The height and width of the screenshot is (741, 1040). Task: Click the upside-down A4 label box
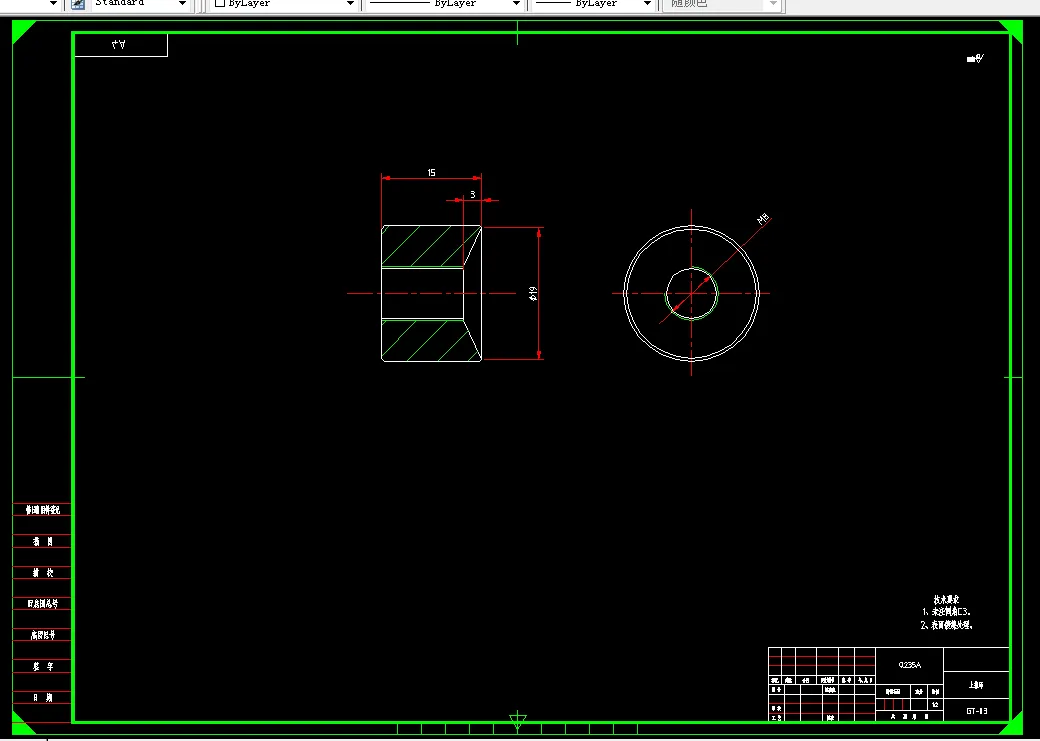click(121, 45)
